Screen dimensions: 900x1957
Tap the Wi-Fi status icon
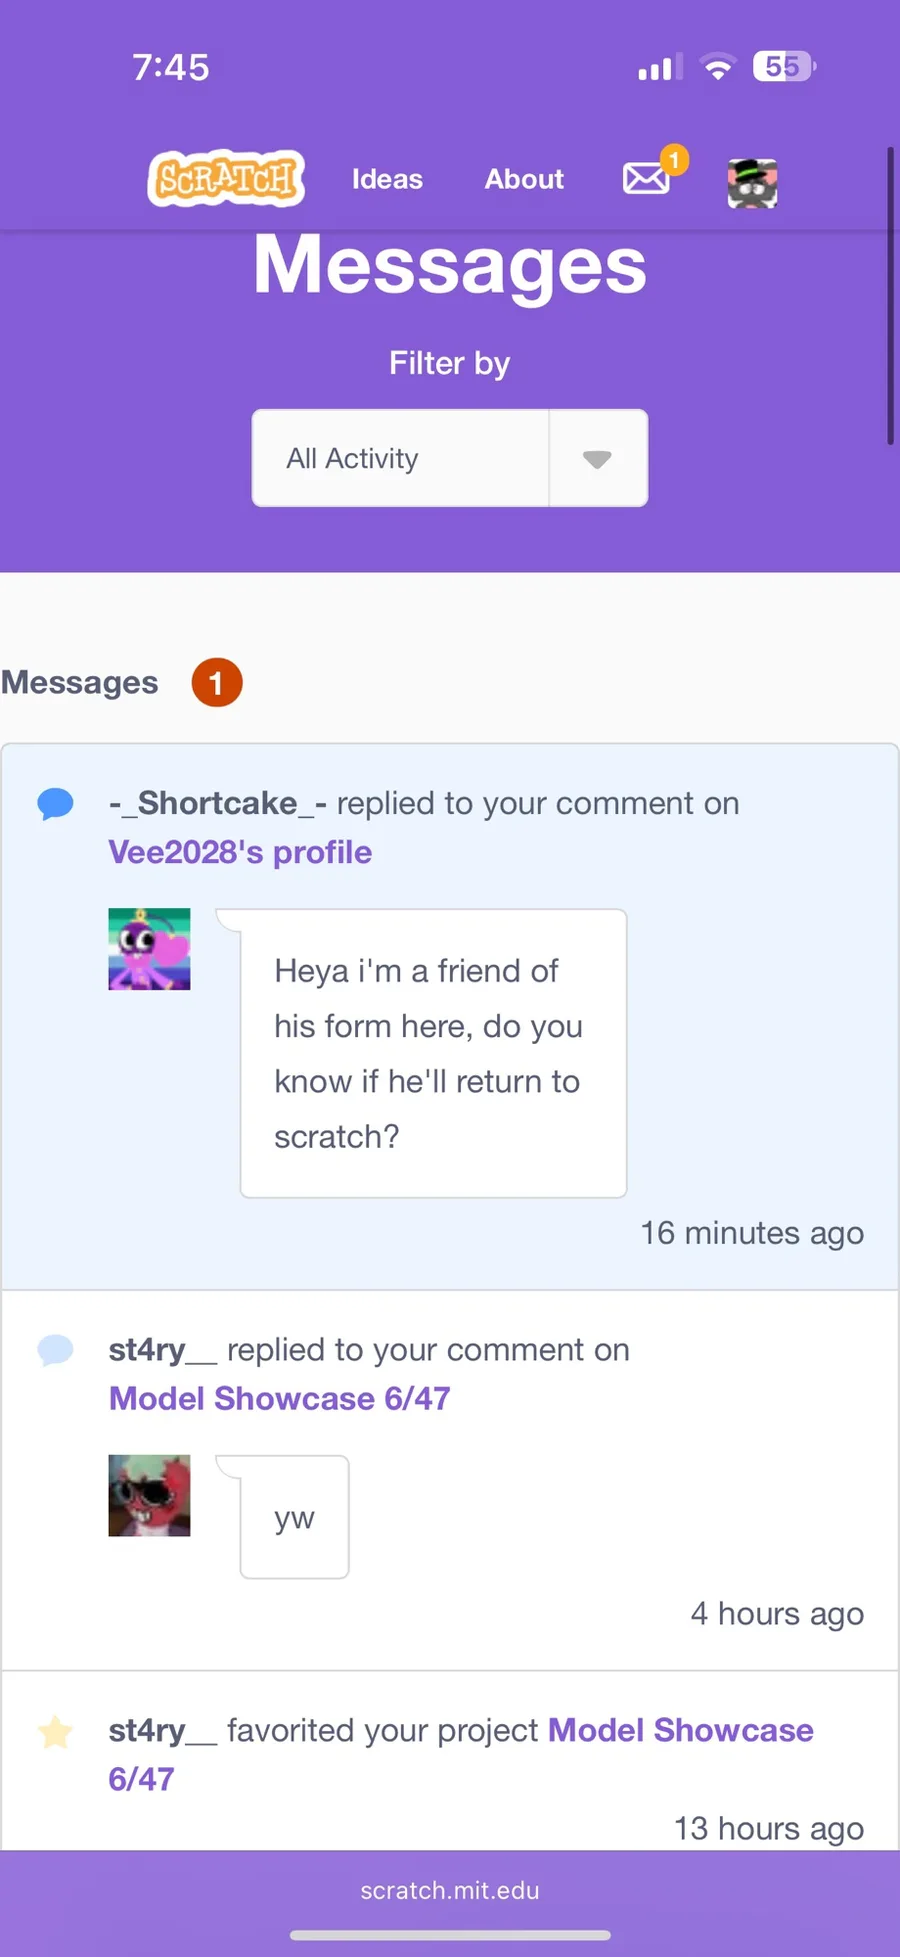tap(717, 67)
